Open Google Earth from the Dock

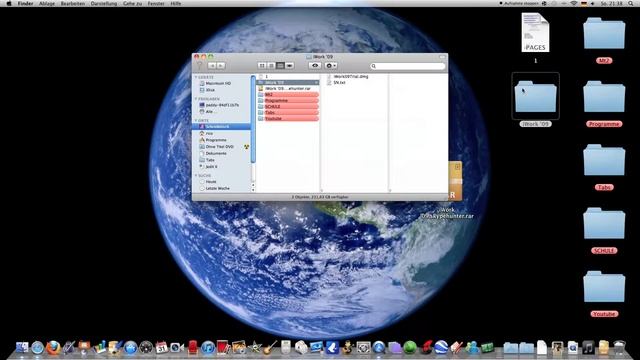441,347
